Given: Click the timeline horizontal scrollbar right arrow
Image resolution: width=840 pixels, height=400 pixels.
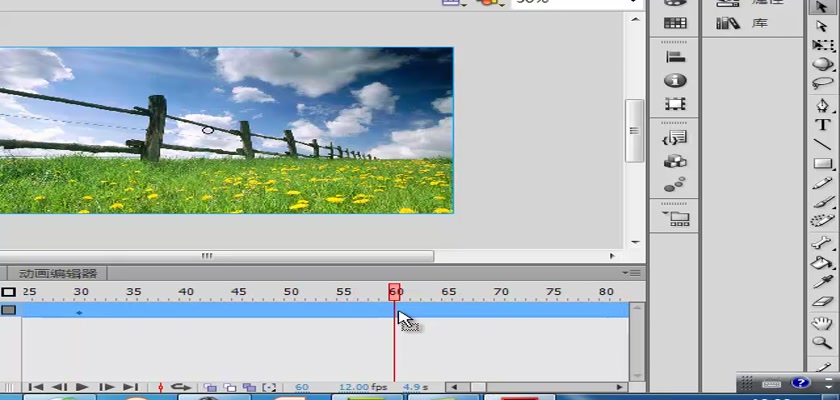Looking at the screenshot, I should point(620,387).
